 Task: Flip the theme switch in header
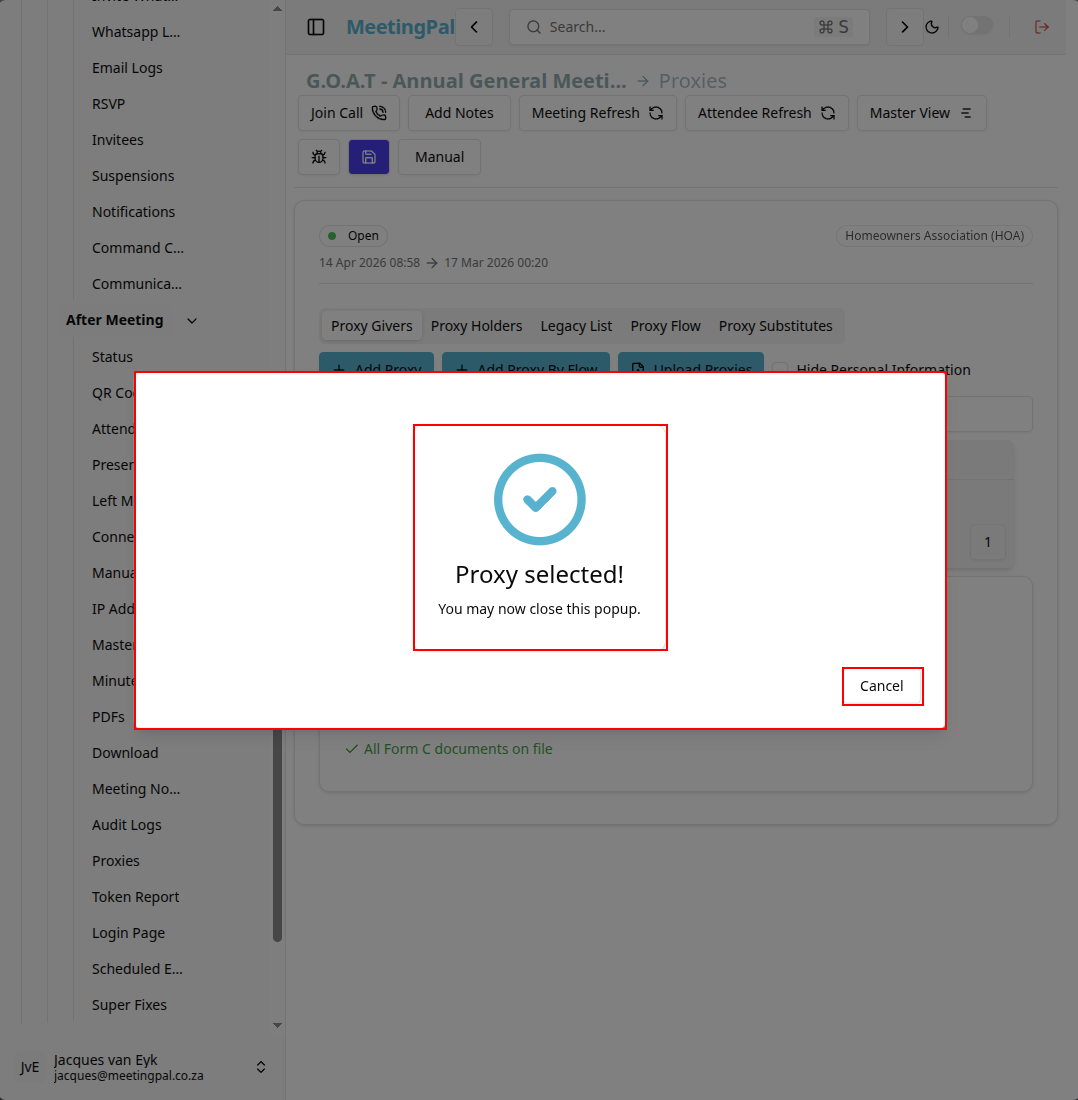pyautogui.click(x=976, y=26)
